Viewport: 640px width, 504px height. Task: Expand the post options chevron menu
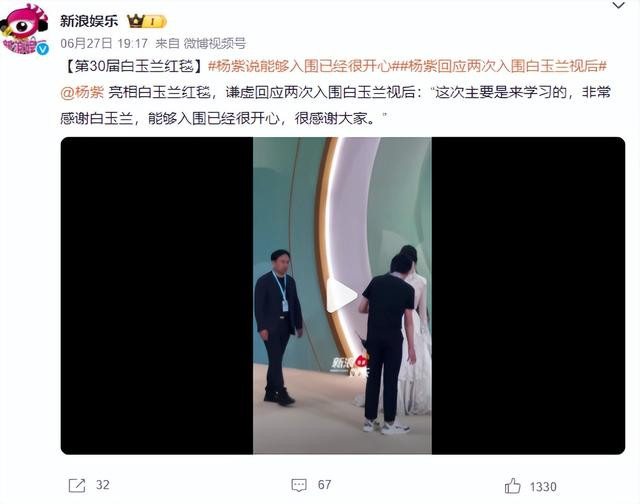click(x=619, y=6)
